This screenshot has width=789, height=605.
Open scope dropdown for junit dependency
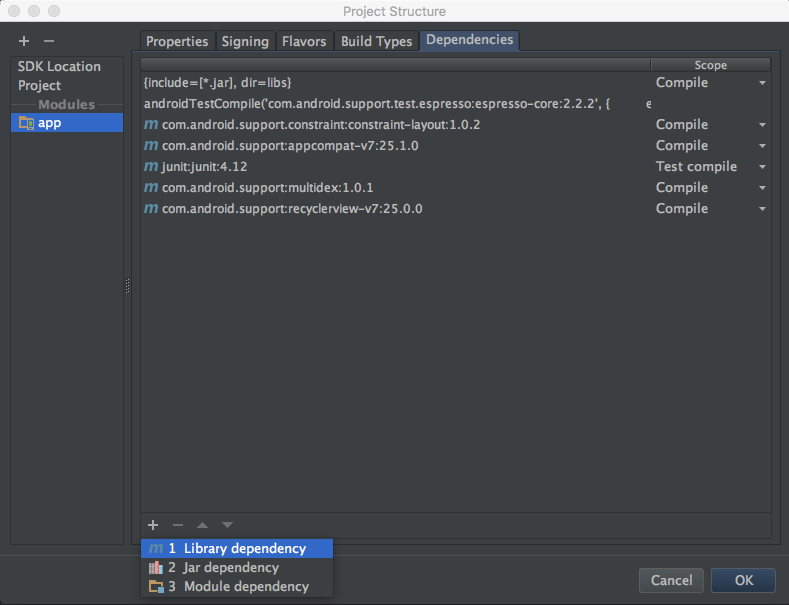(762, 167)
